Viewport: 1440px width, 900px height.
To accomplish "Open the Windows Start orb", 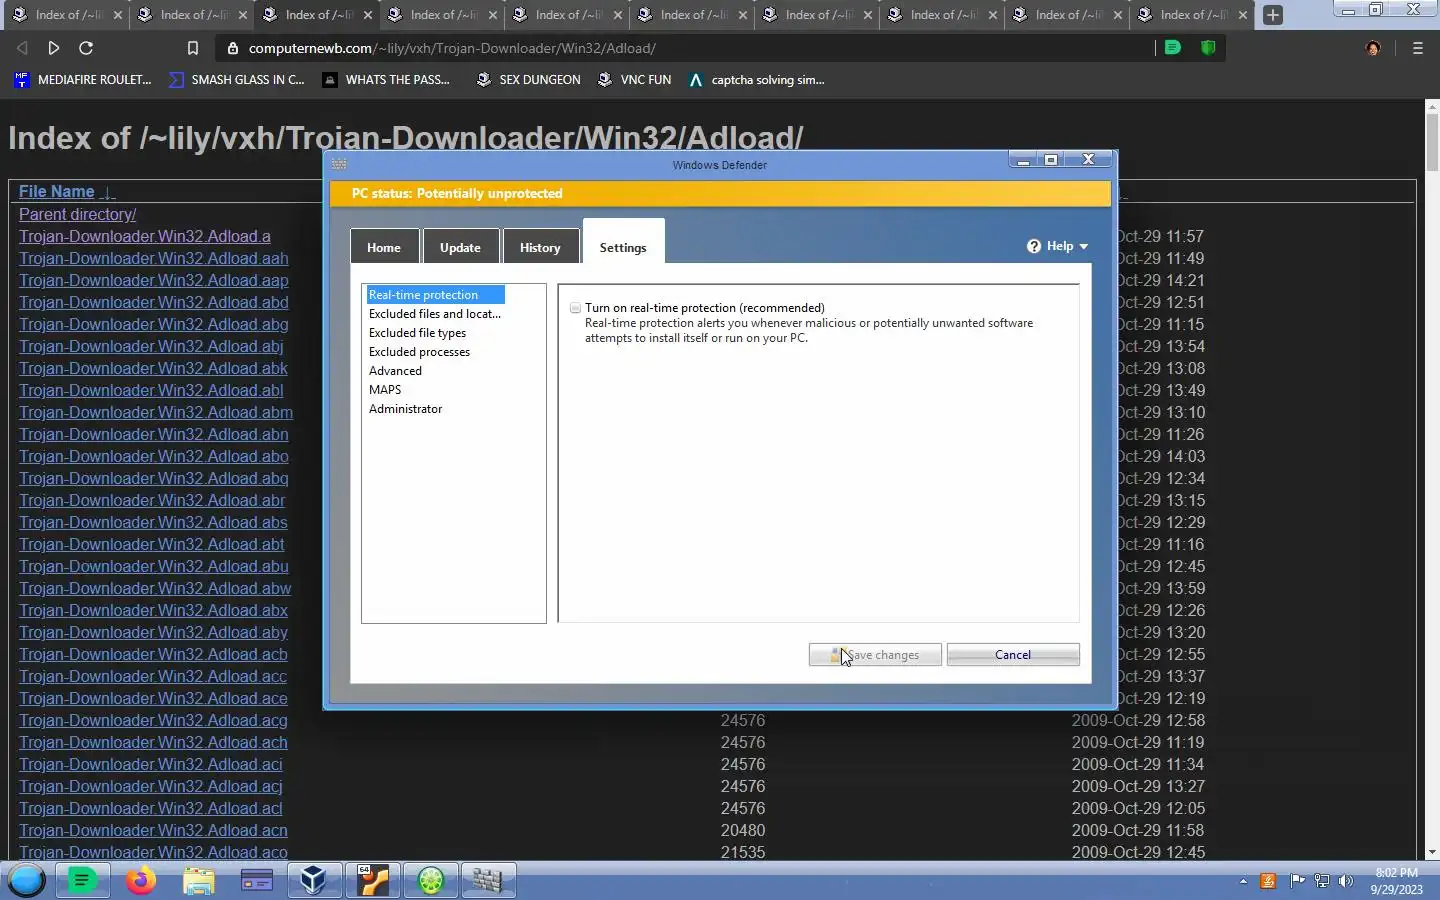I will click(x=27, y=880).
